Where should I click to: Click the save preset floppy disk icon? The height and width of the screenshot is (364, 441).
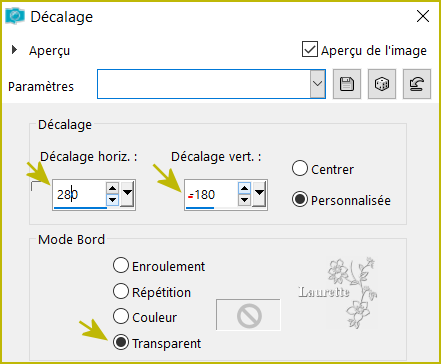tap(347, 84)
